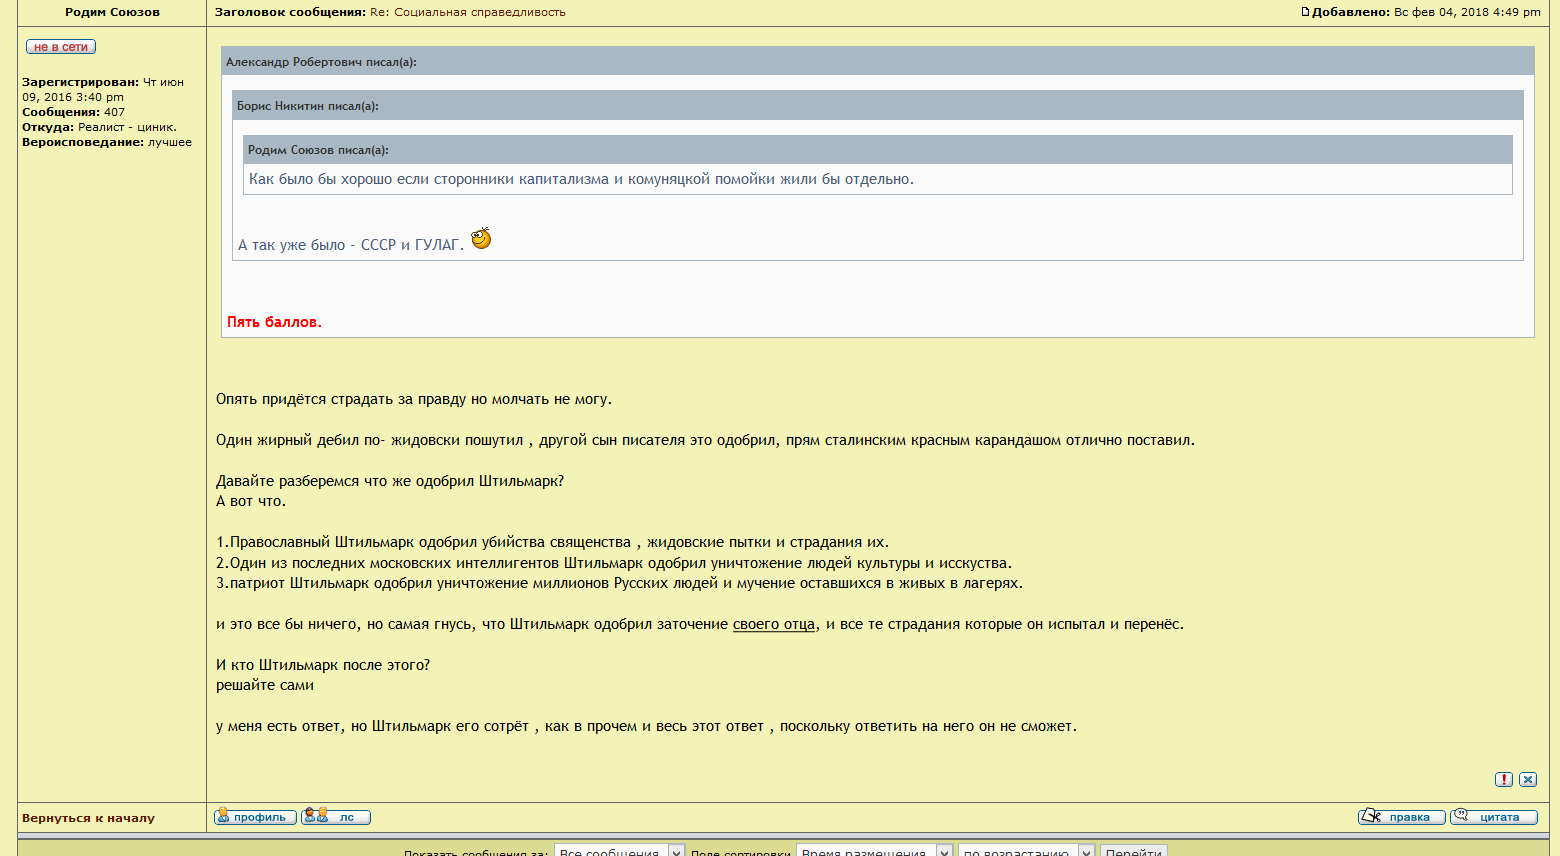Send private message via лс button
The width and height of the screenshot is (1560, 856).
[336, 817]
